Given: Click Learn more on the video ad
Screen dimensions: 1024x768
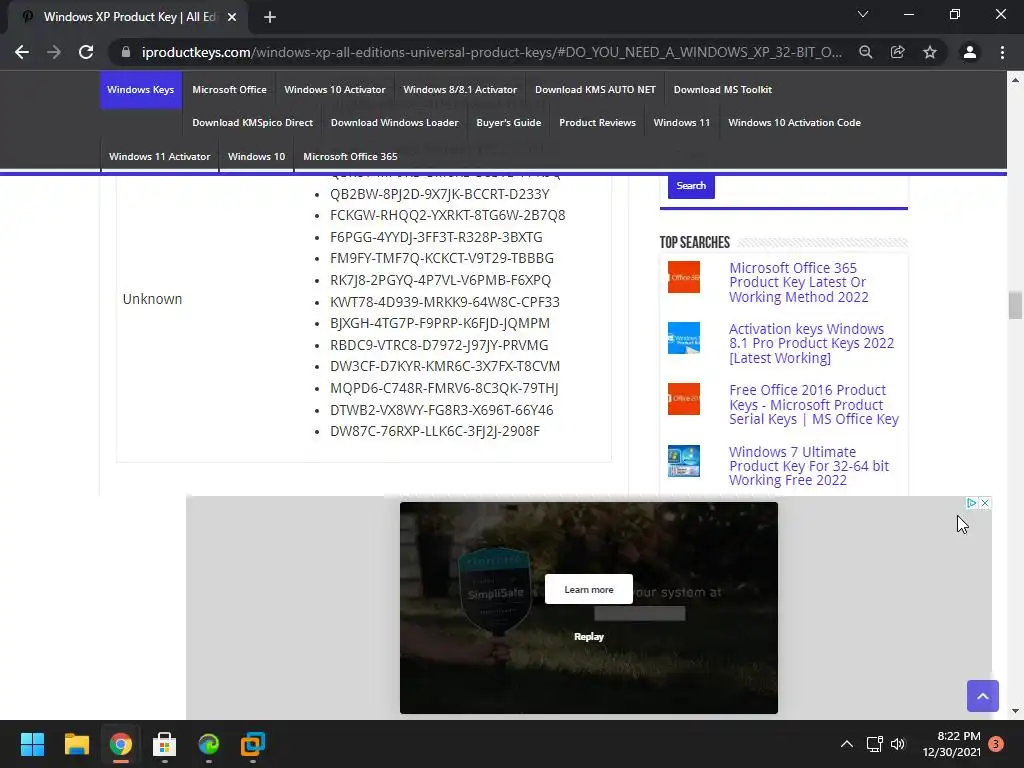Looking at the screenshot, I should 588,589.
